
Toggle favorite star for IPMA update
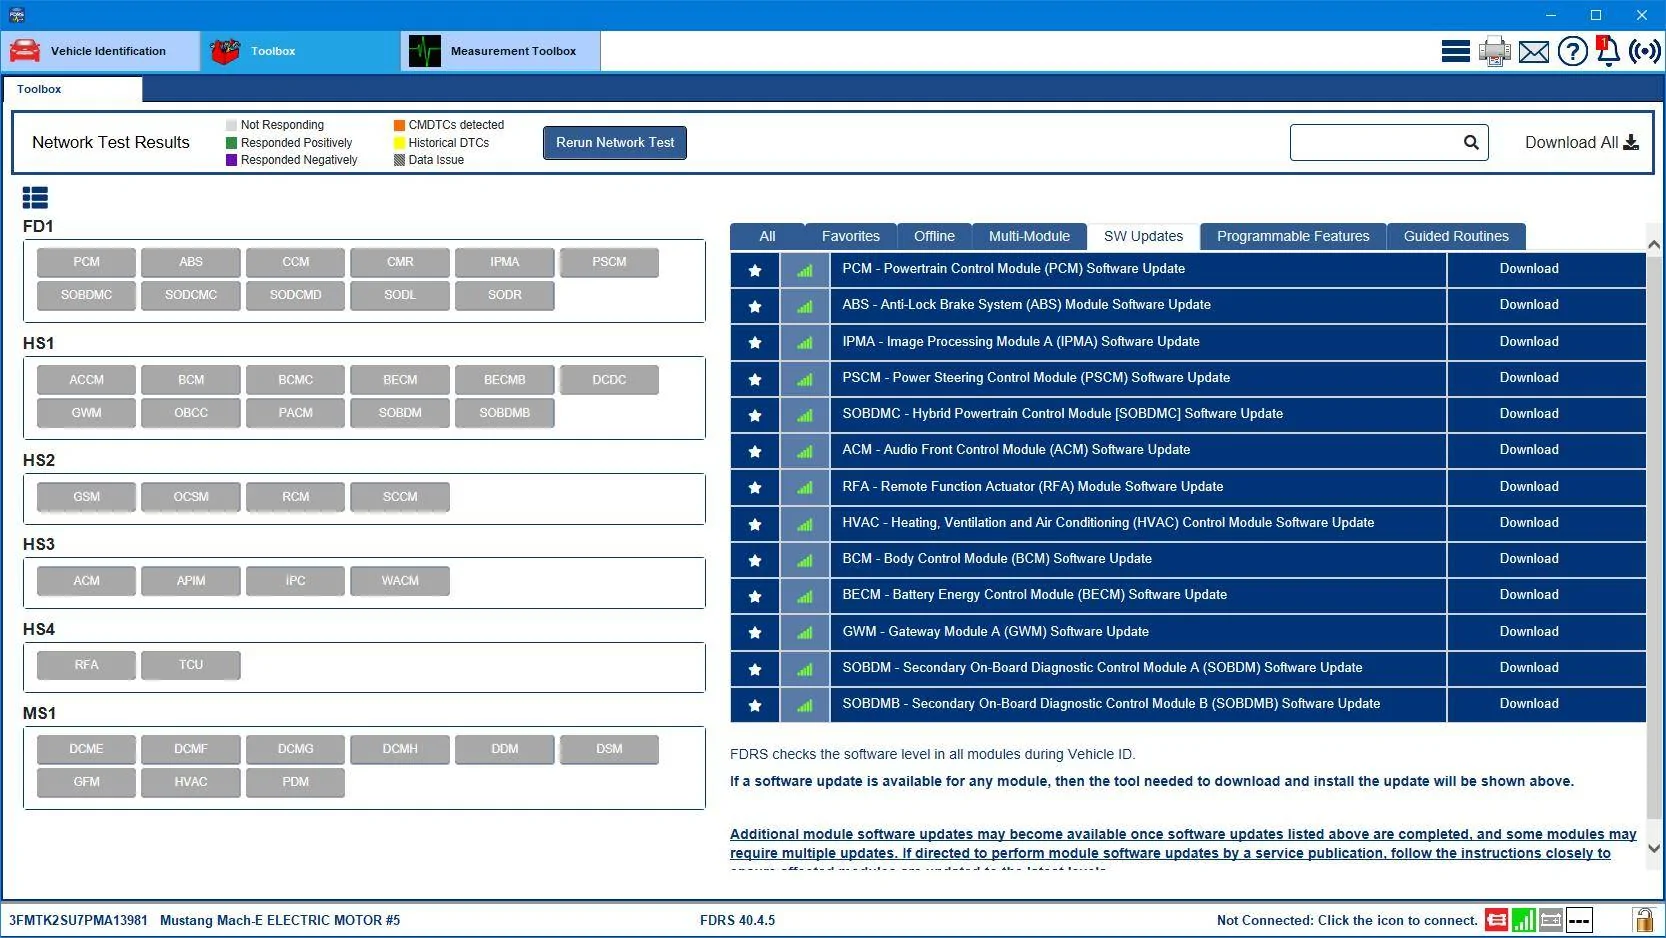tap(755, 342)
